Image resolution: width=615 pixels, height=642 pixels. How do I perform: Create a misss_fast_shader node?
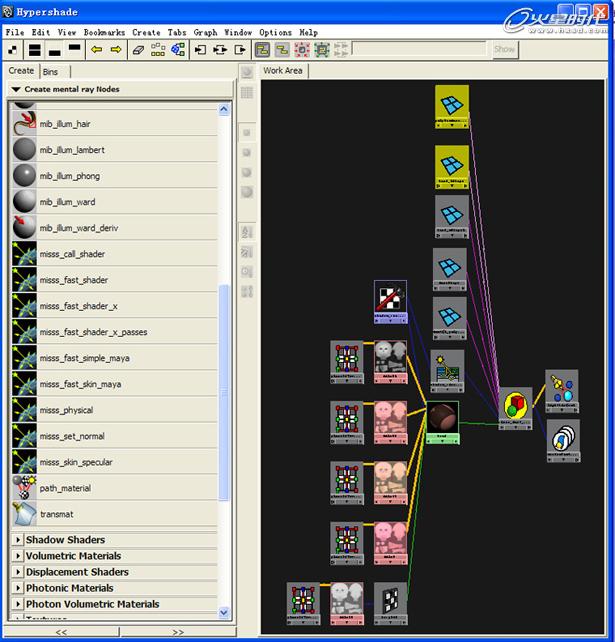(x=115, y=280)
